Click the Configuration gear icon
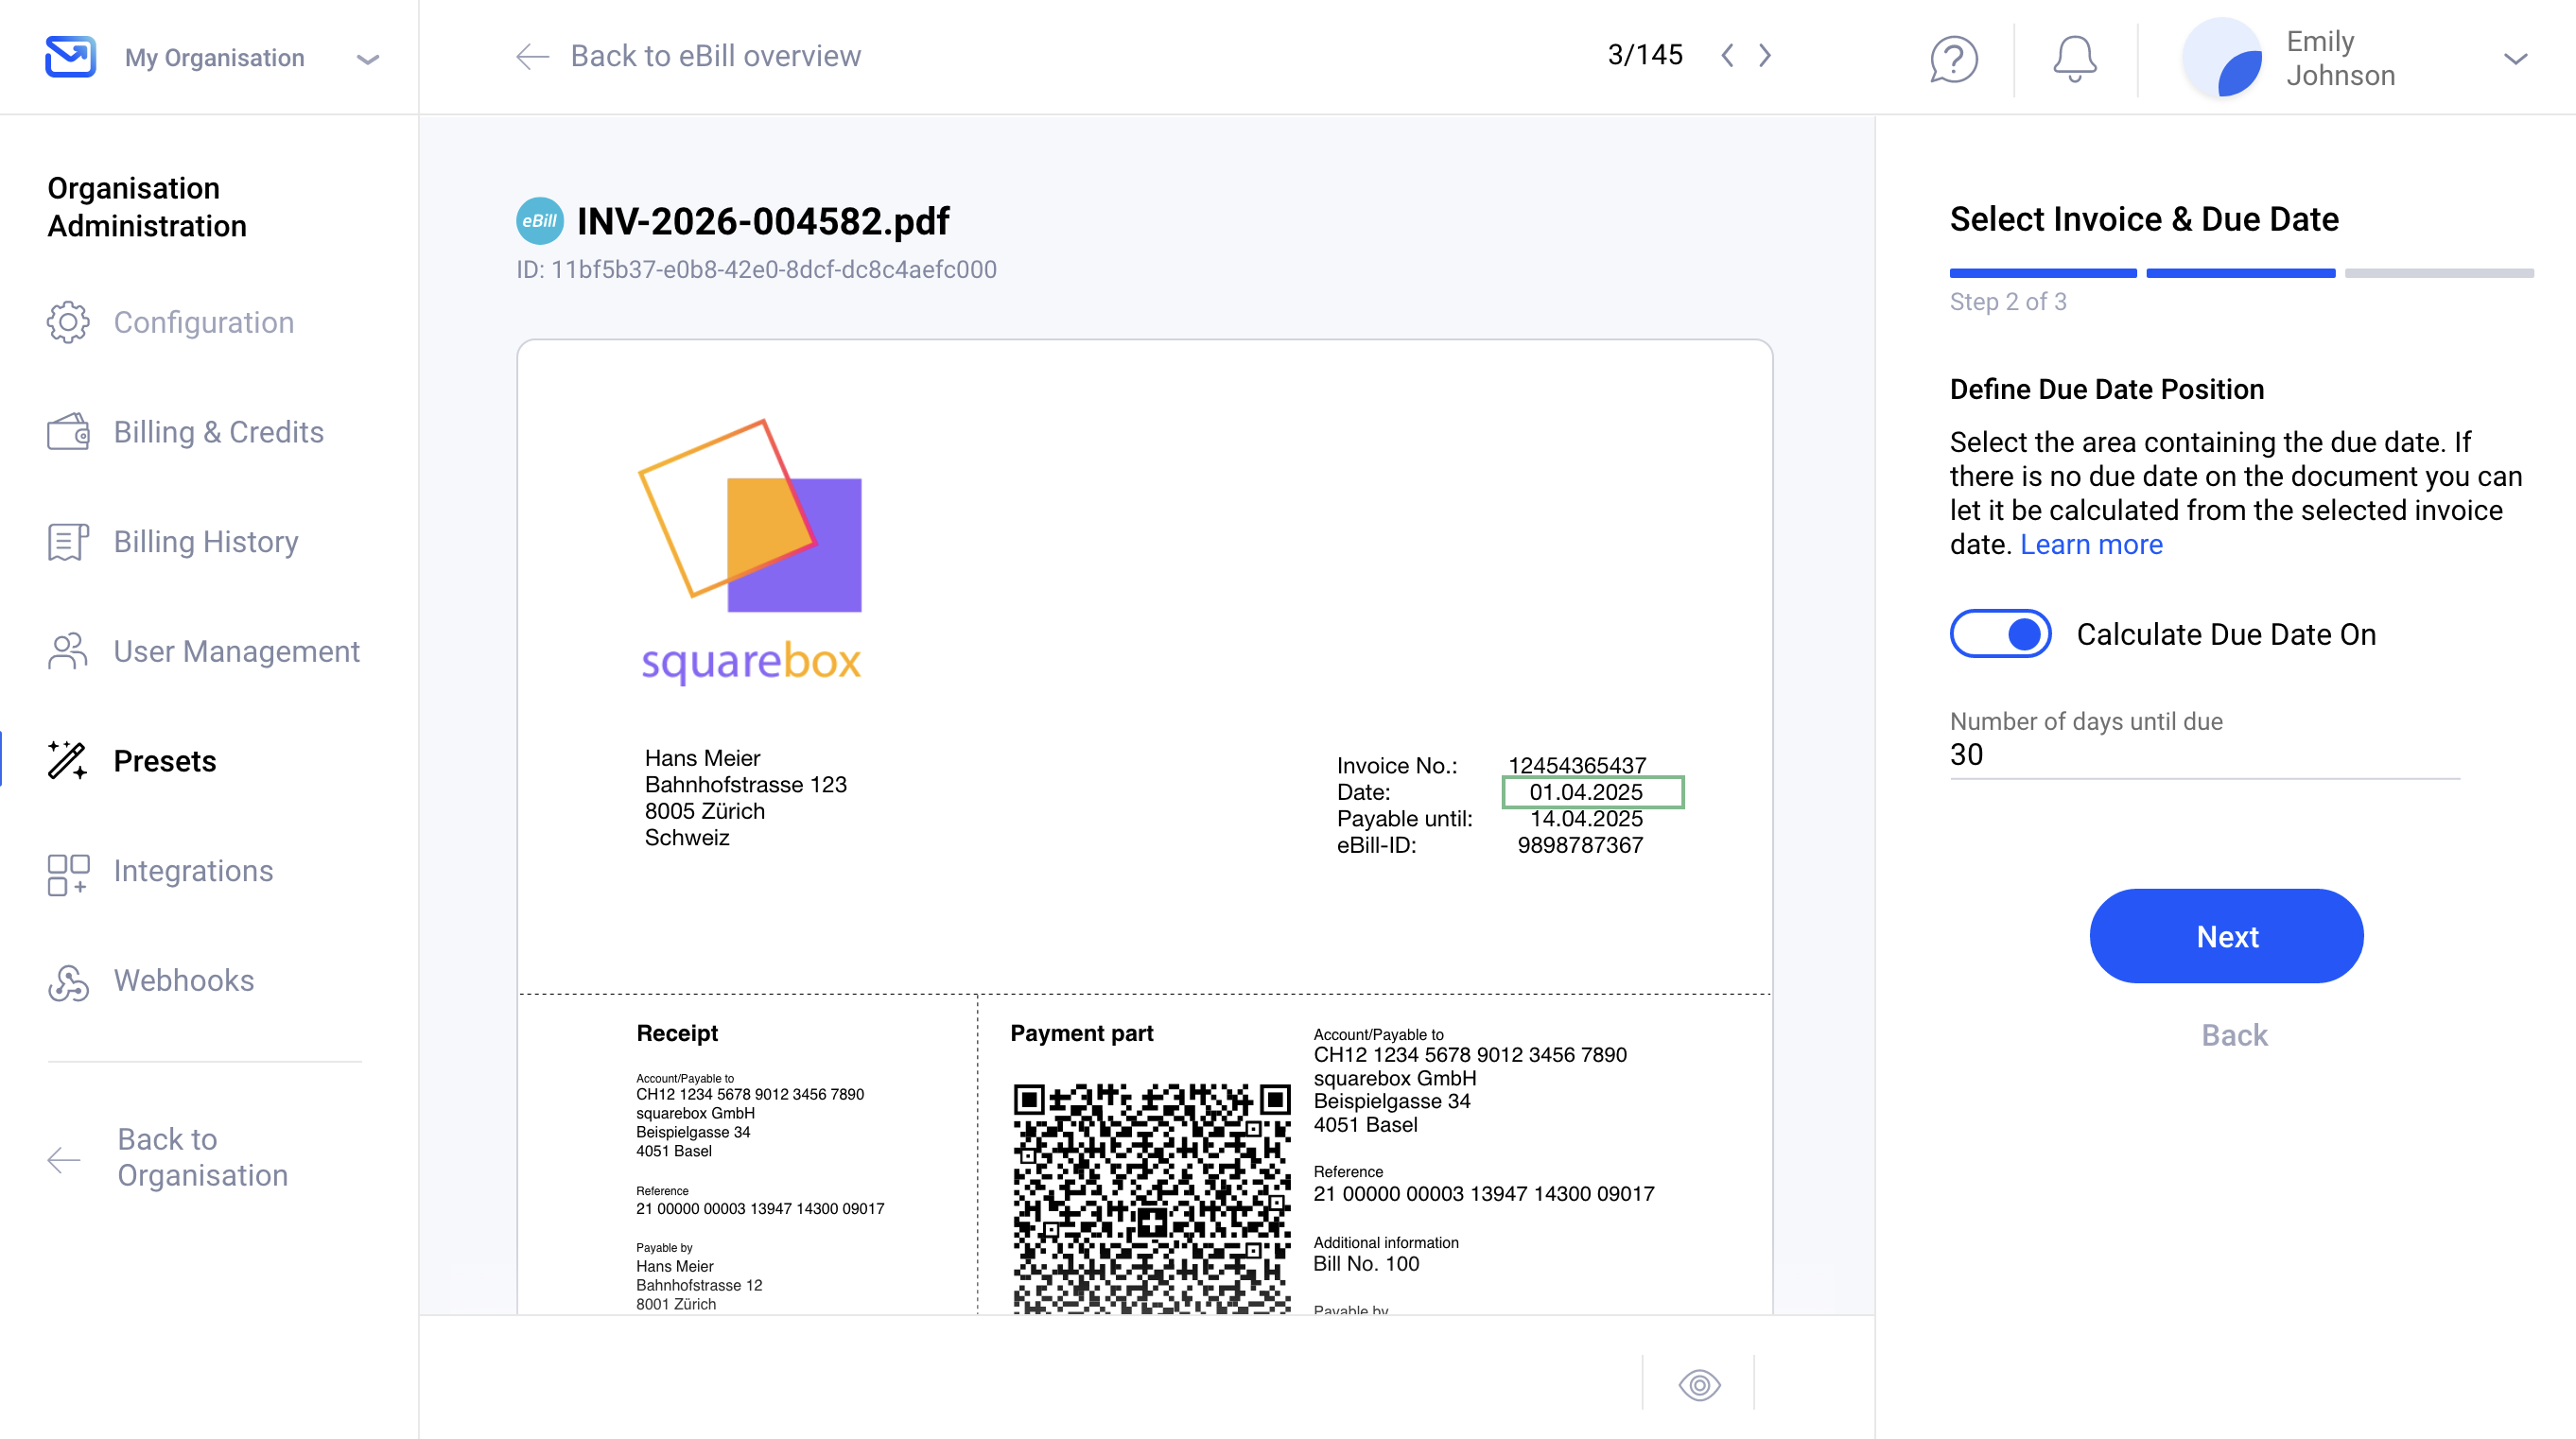The width and height of the screenshot is (2576, 1439). point(68,322)
